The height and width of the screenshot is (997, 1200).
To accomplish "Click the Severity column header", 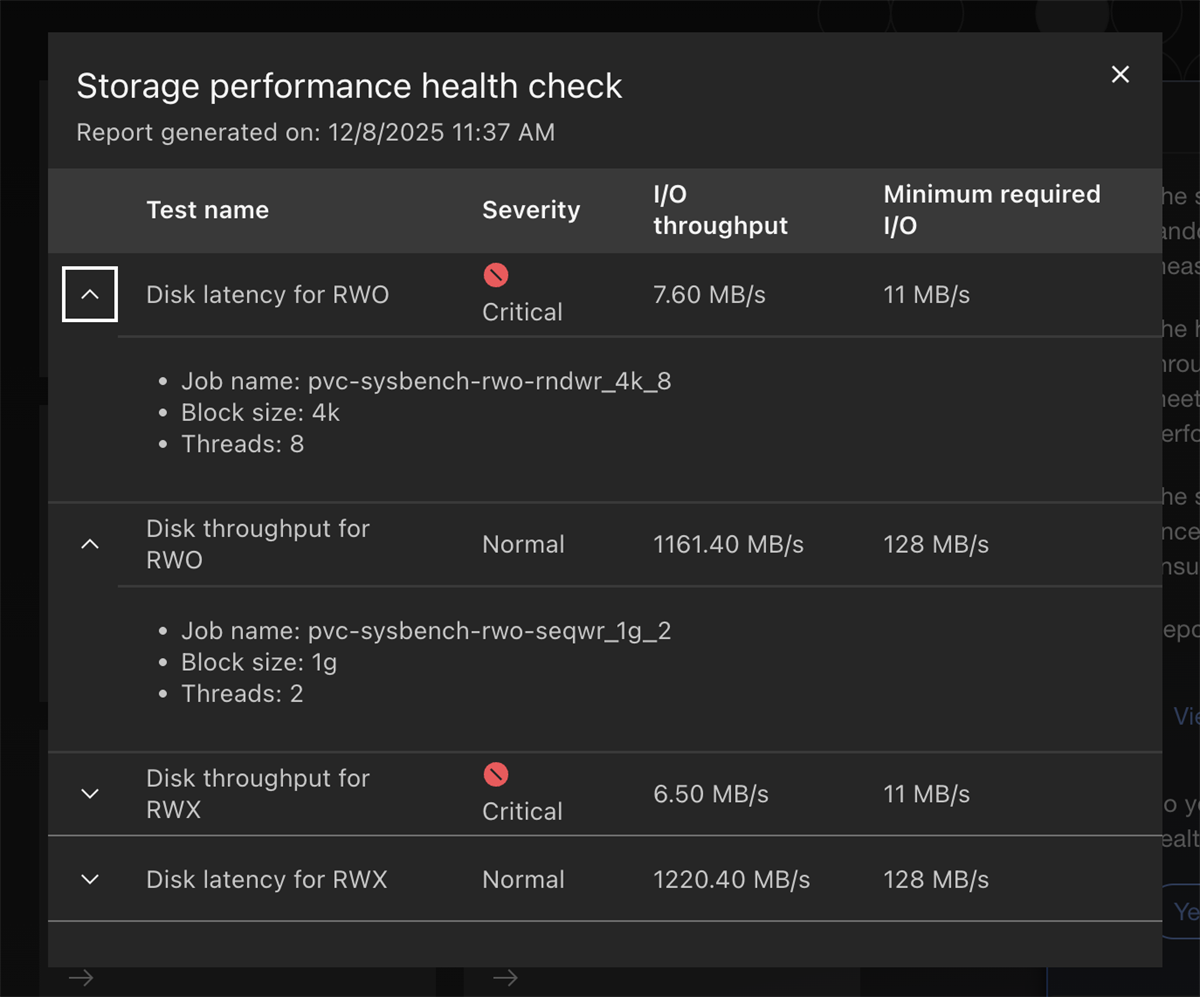I will (531, 210).
